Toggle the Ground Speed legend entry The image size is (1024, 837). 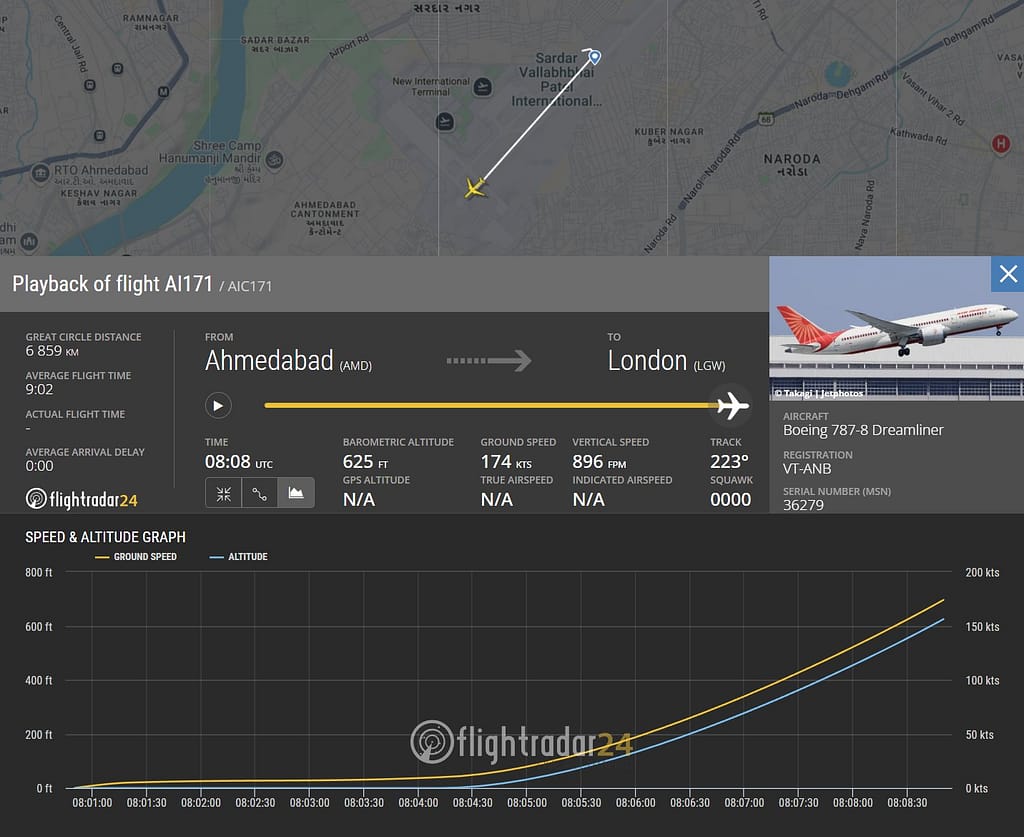coord(136,557)
